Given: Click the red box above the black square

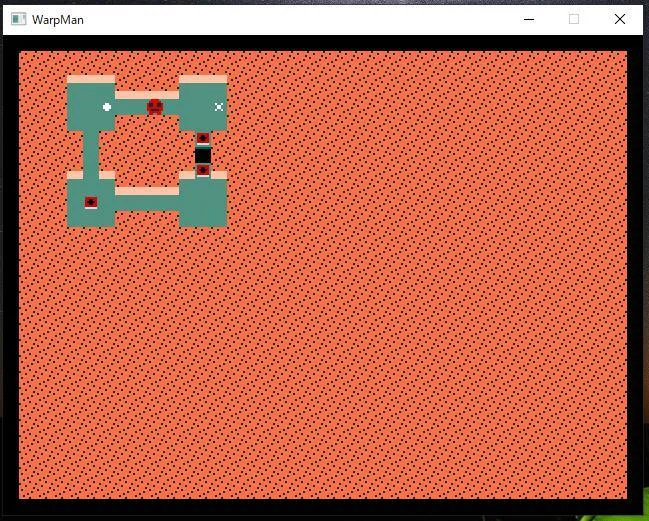Looking at the screenshot, I should tap(203, 138).
